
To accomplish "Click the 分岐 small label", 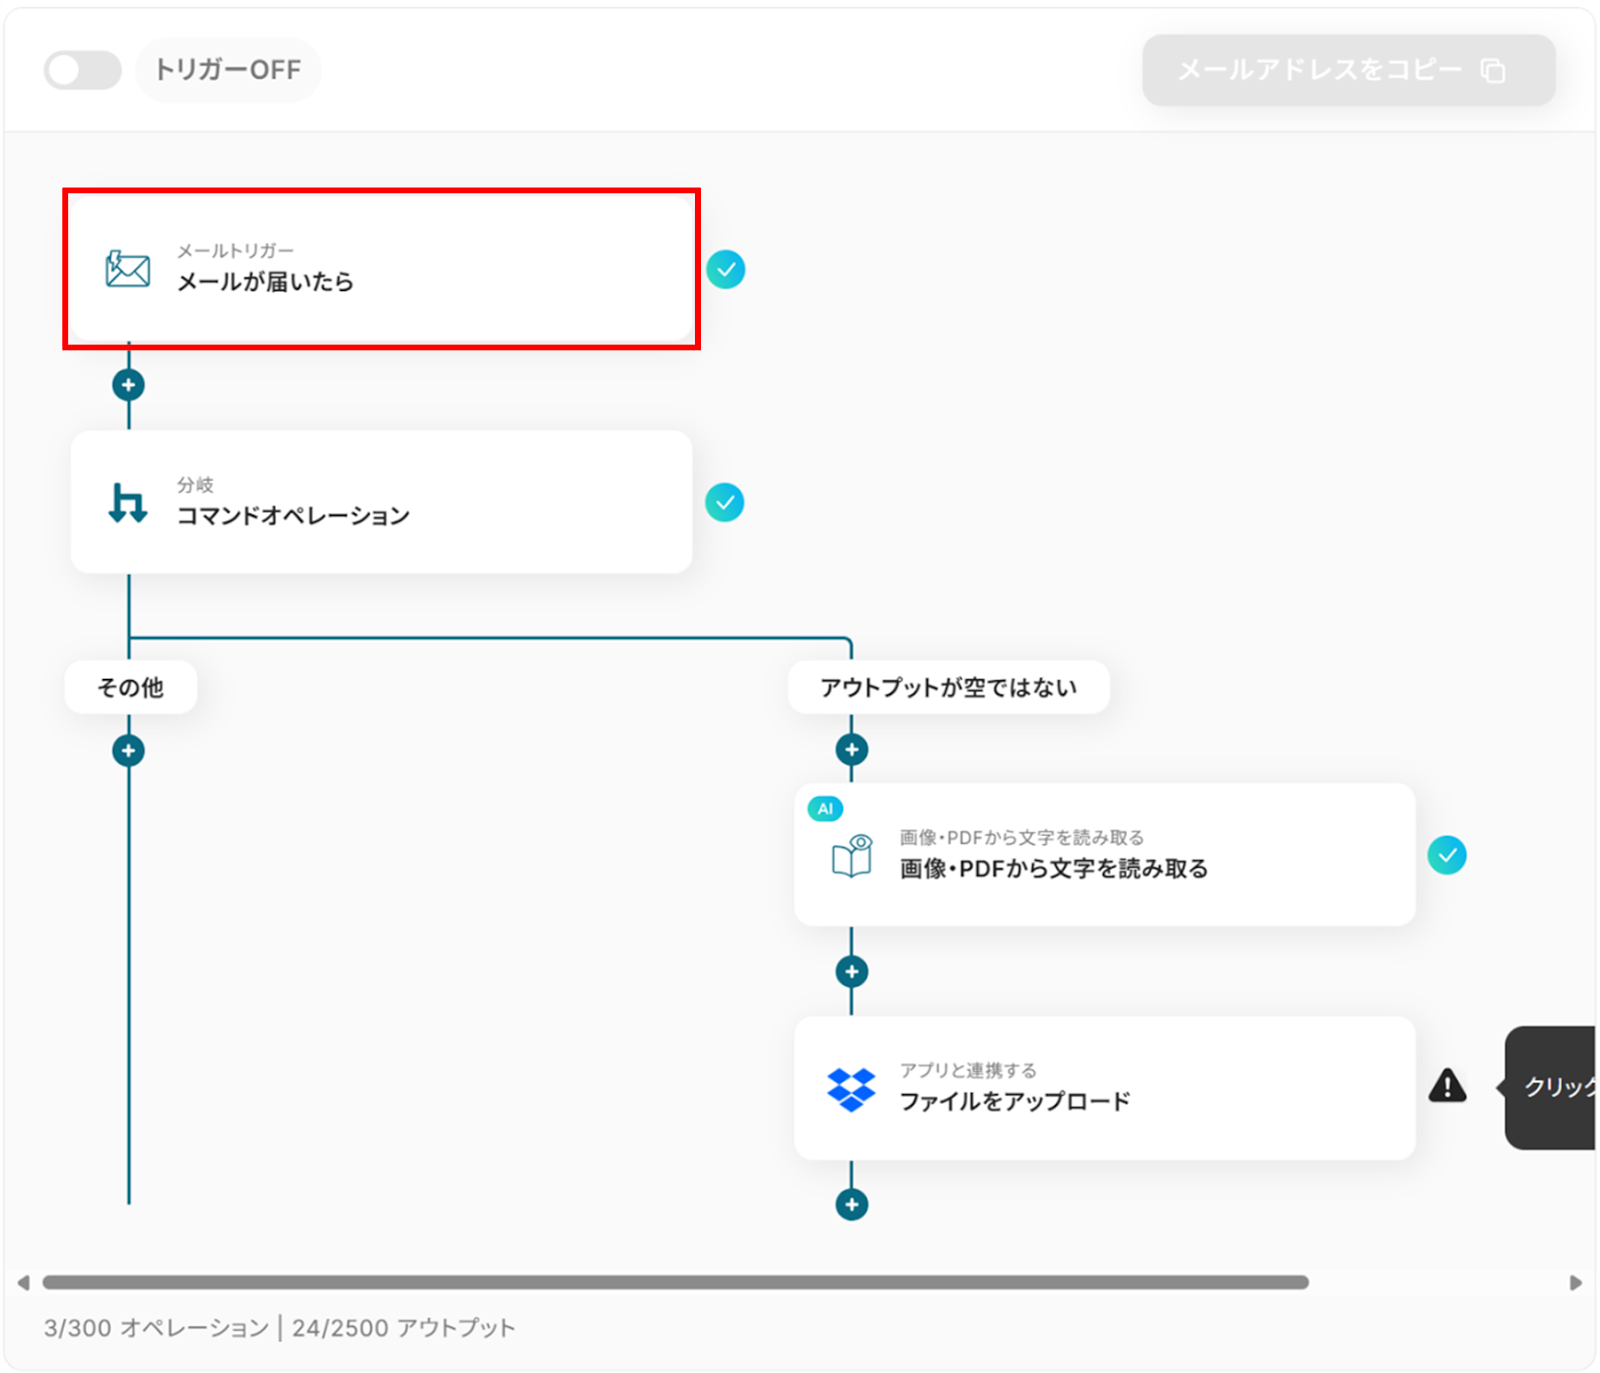I will [x=195, y=485].
